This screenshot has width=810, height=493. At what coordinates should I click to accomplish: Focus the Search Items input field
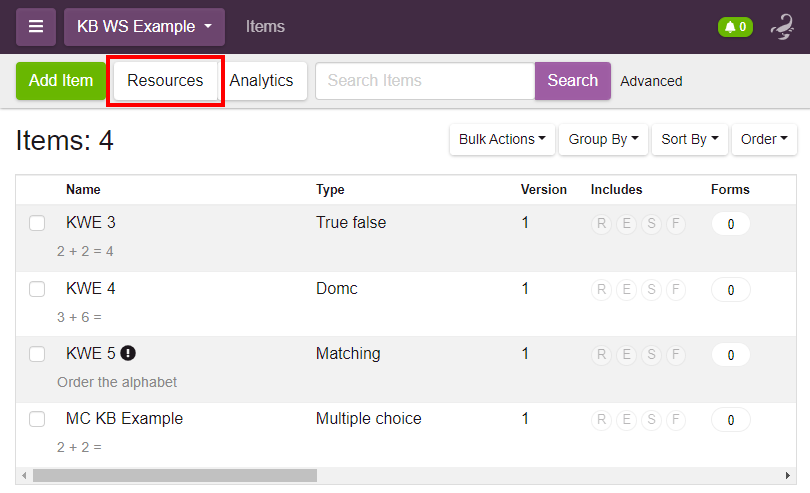(425, 81)
